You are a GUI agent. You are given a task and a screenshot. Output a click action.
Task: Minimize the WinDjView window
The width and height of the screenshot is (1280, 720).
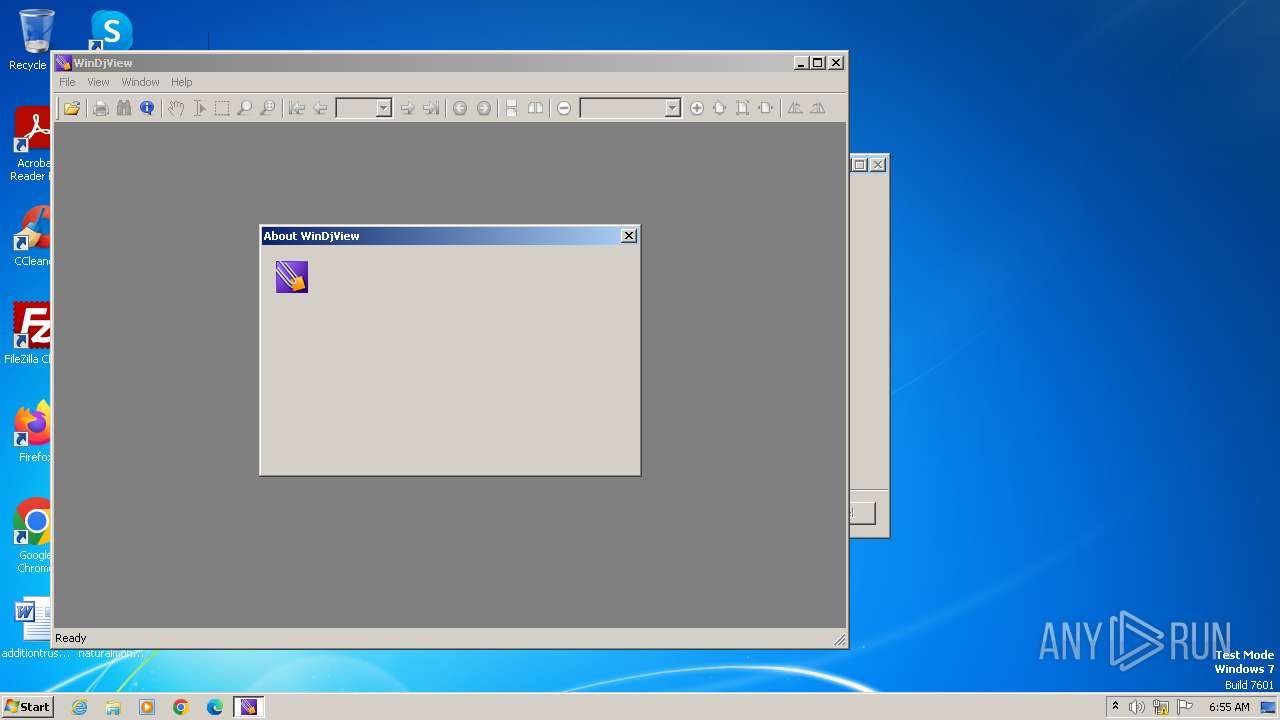click(x=801, y=63)
